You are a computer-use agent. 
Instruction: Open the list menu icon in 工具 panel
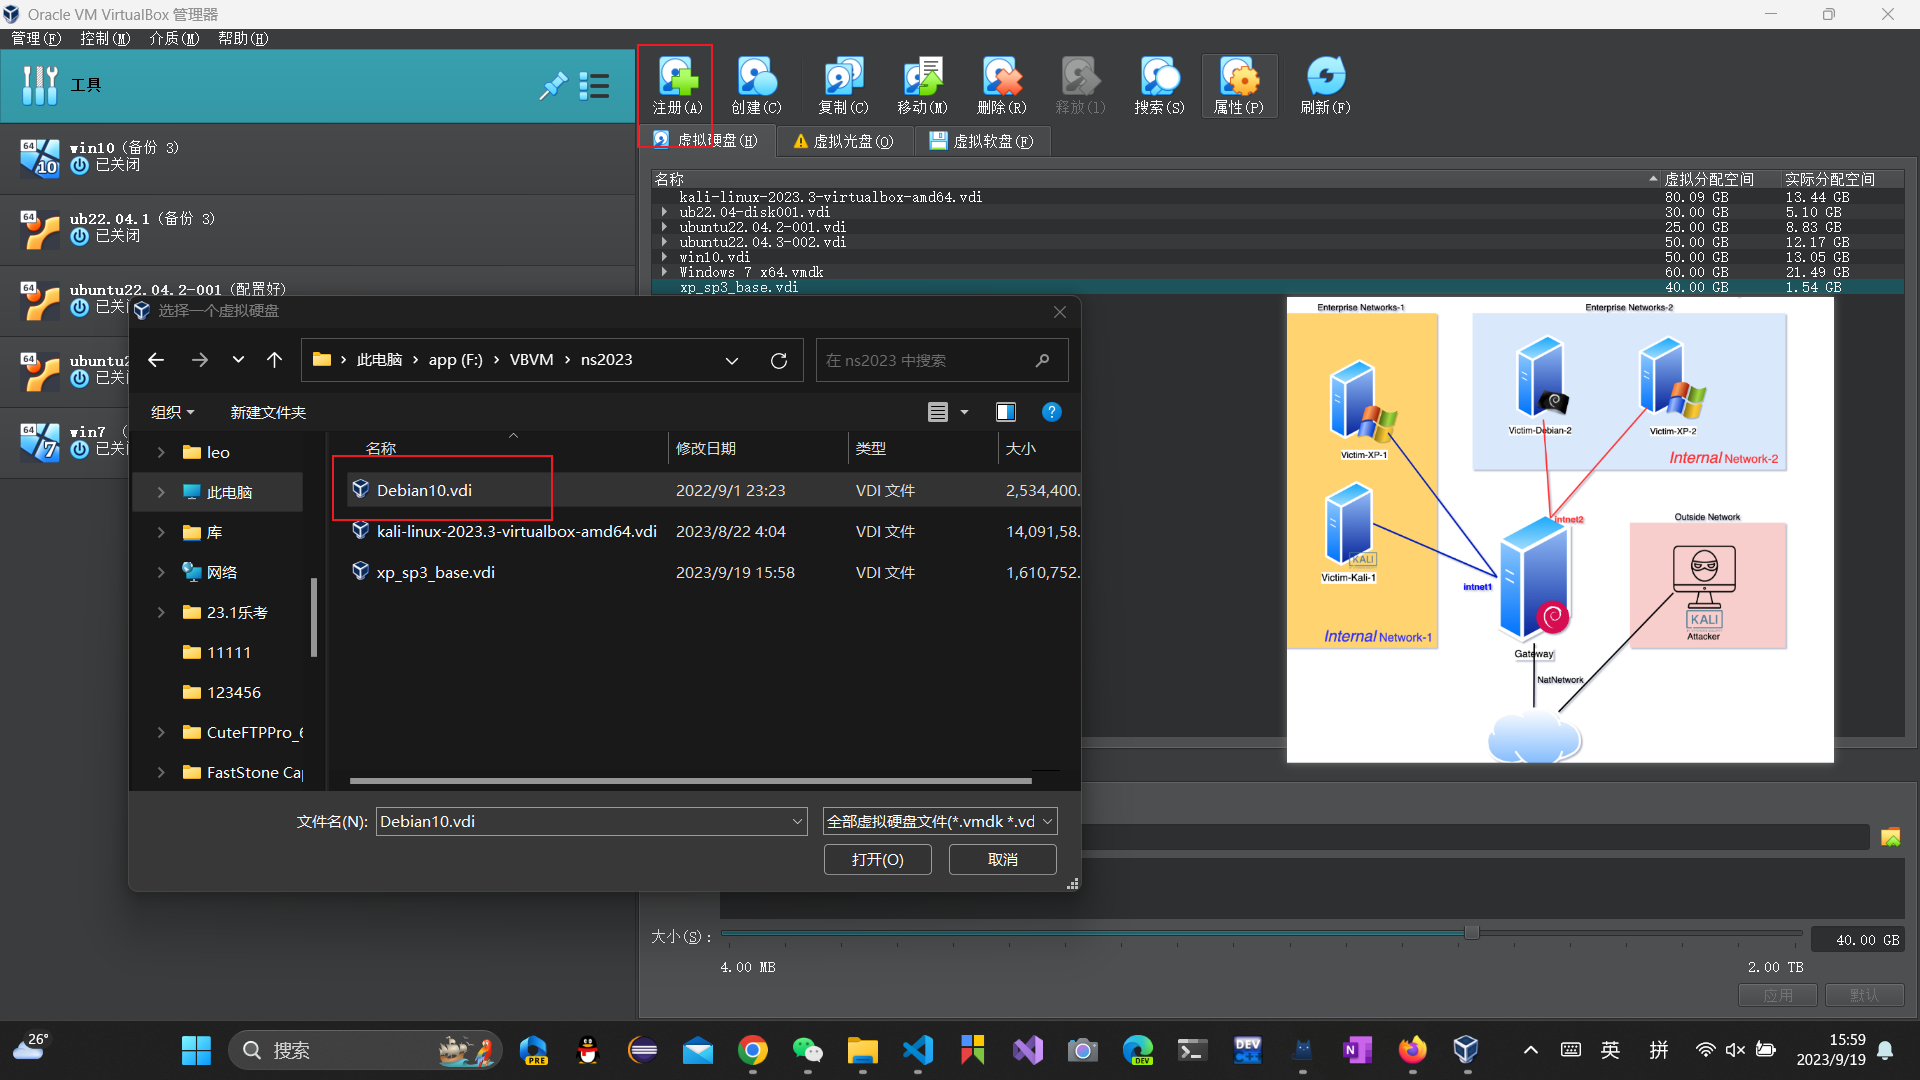point(595,86)
